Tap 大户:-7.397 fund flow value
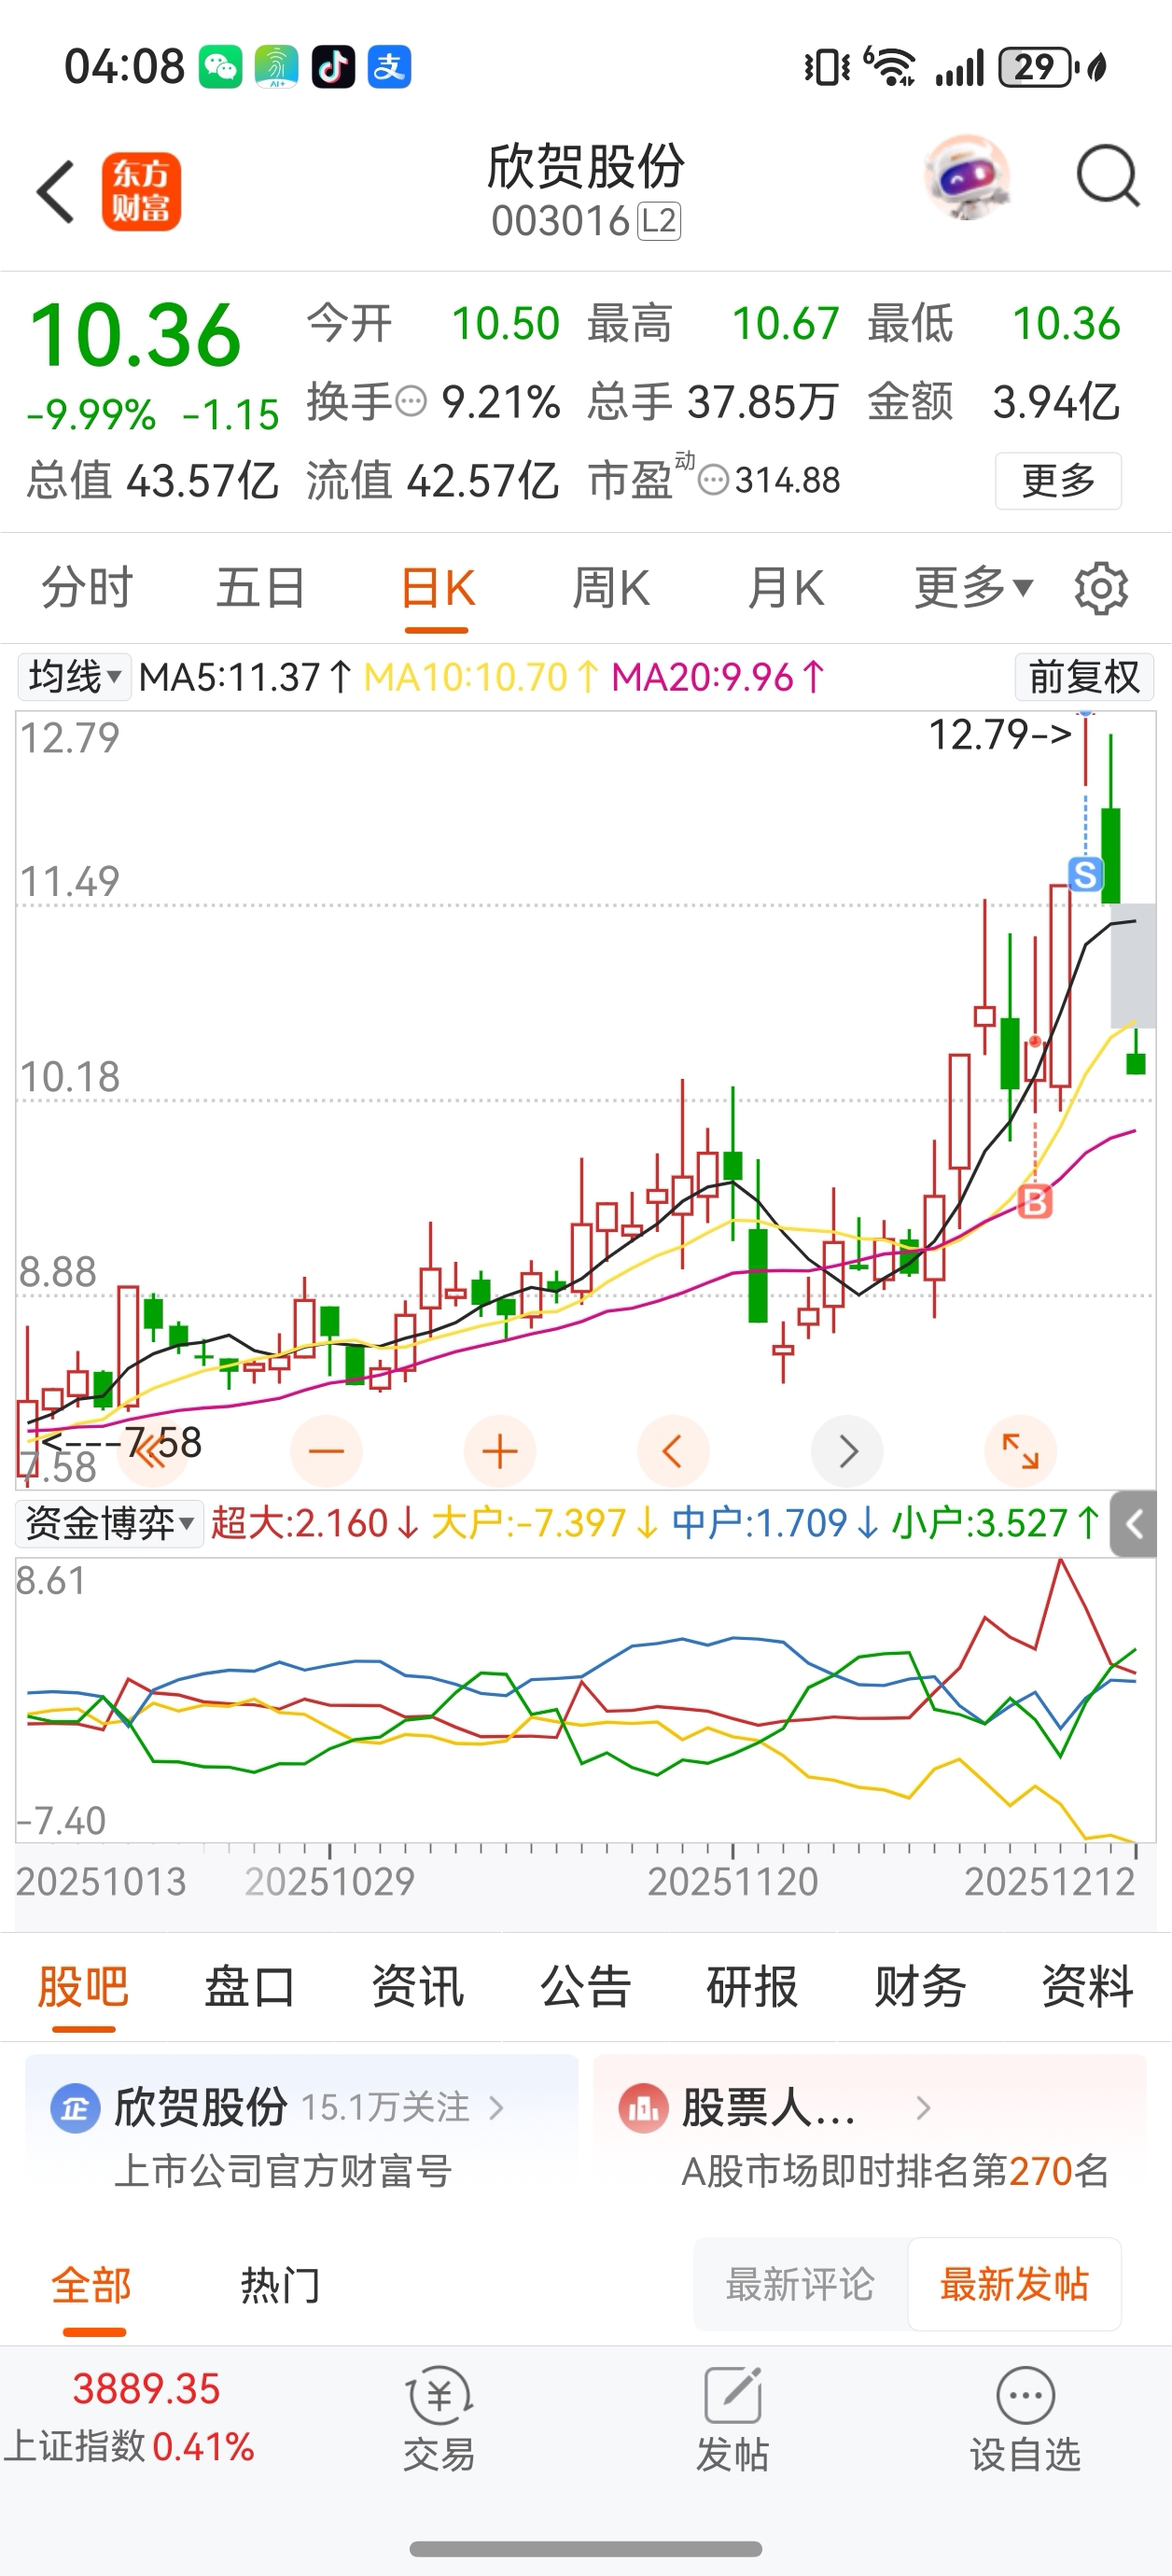1172x2576 pixels. [545, 1524]
